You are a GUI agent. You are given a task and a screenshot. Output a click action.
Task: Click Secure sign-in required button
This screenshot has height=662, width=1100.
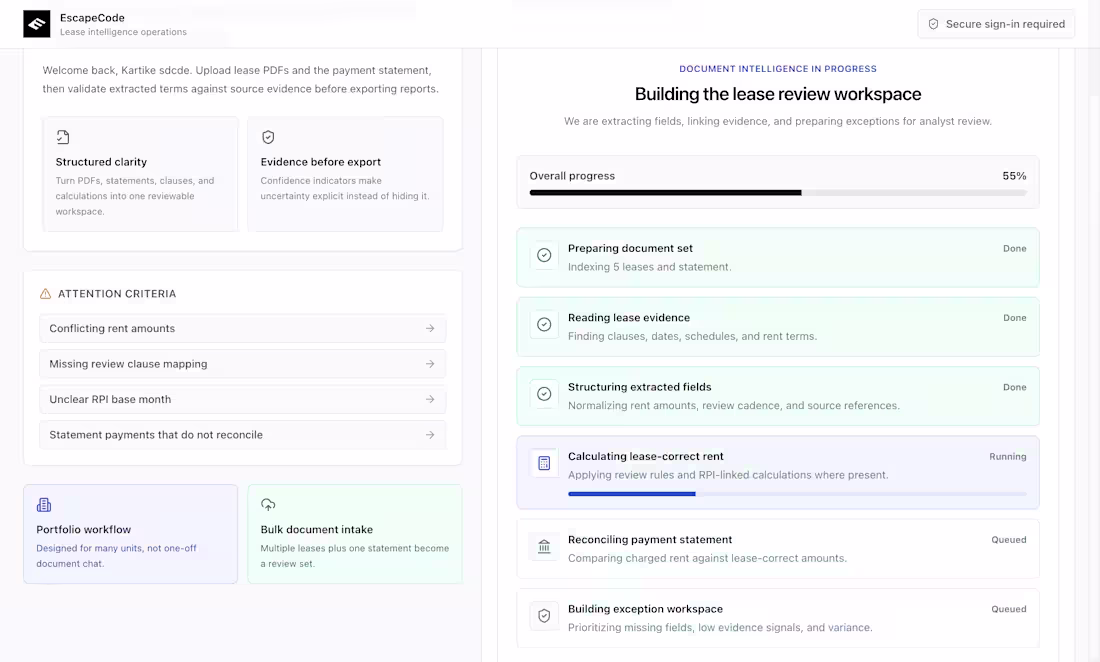point(996,24)
